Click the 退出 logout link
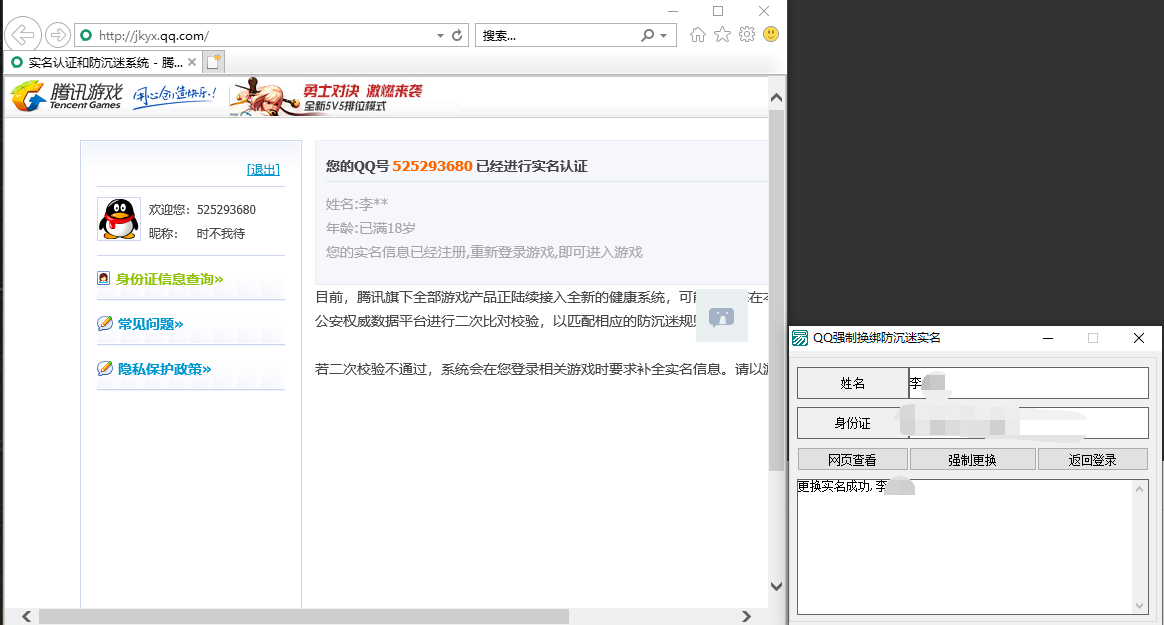Image resolution: width=1164 pixels, height=625 pixels. point(264,169)
